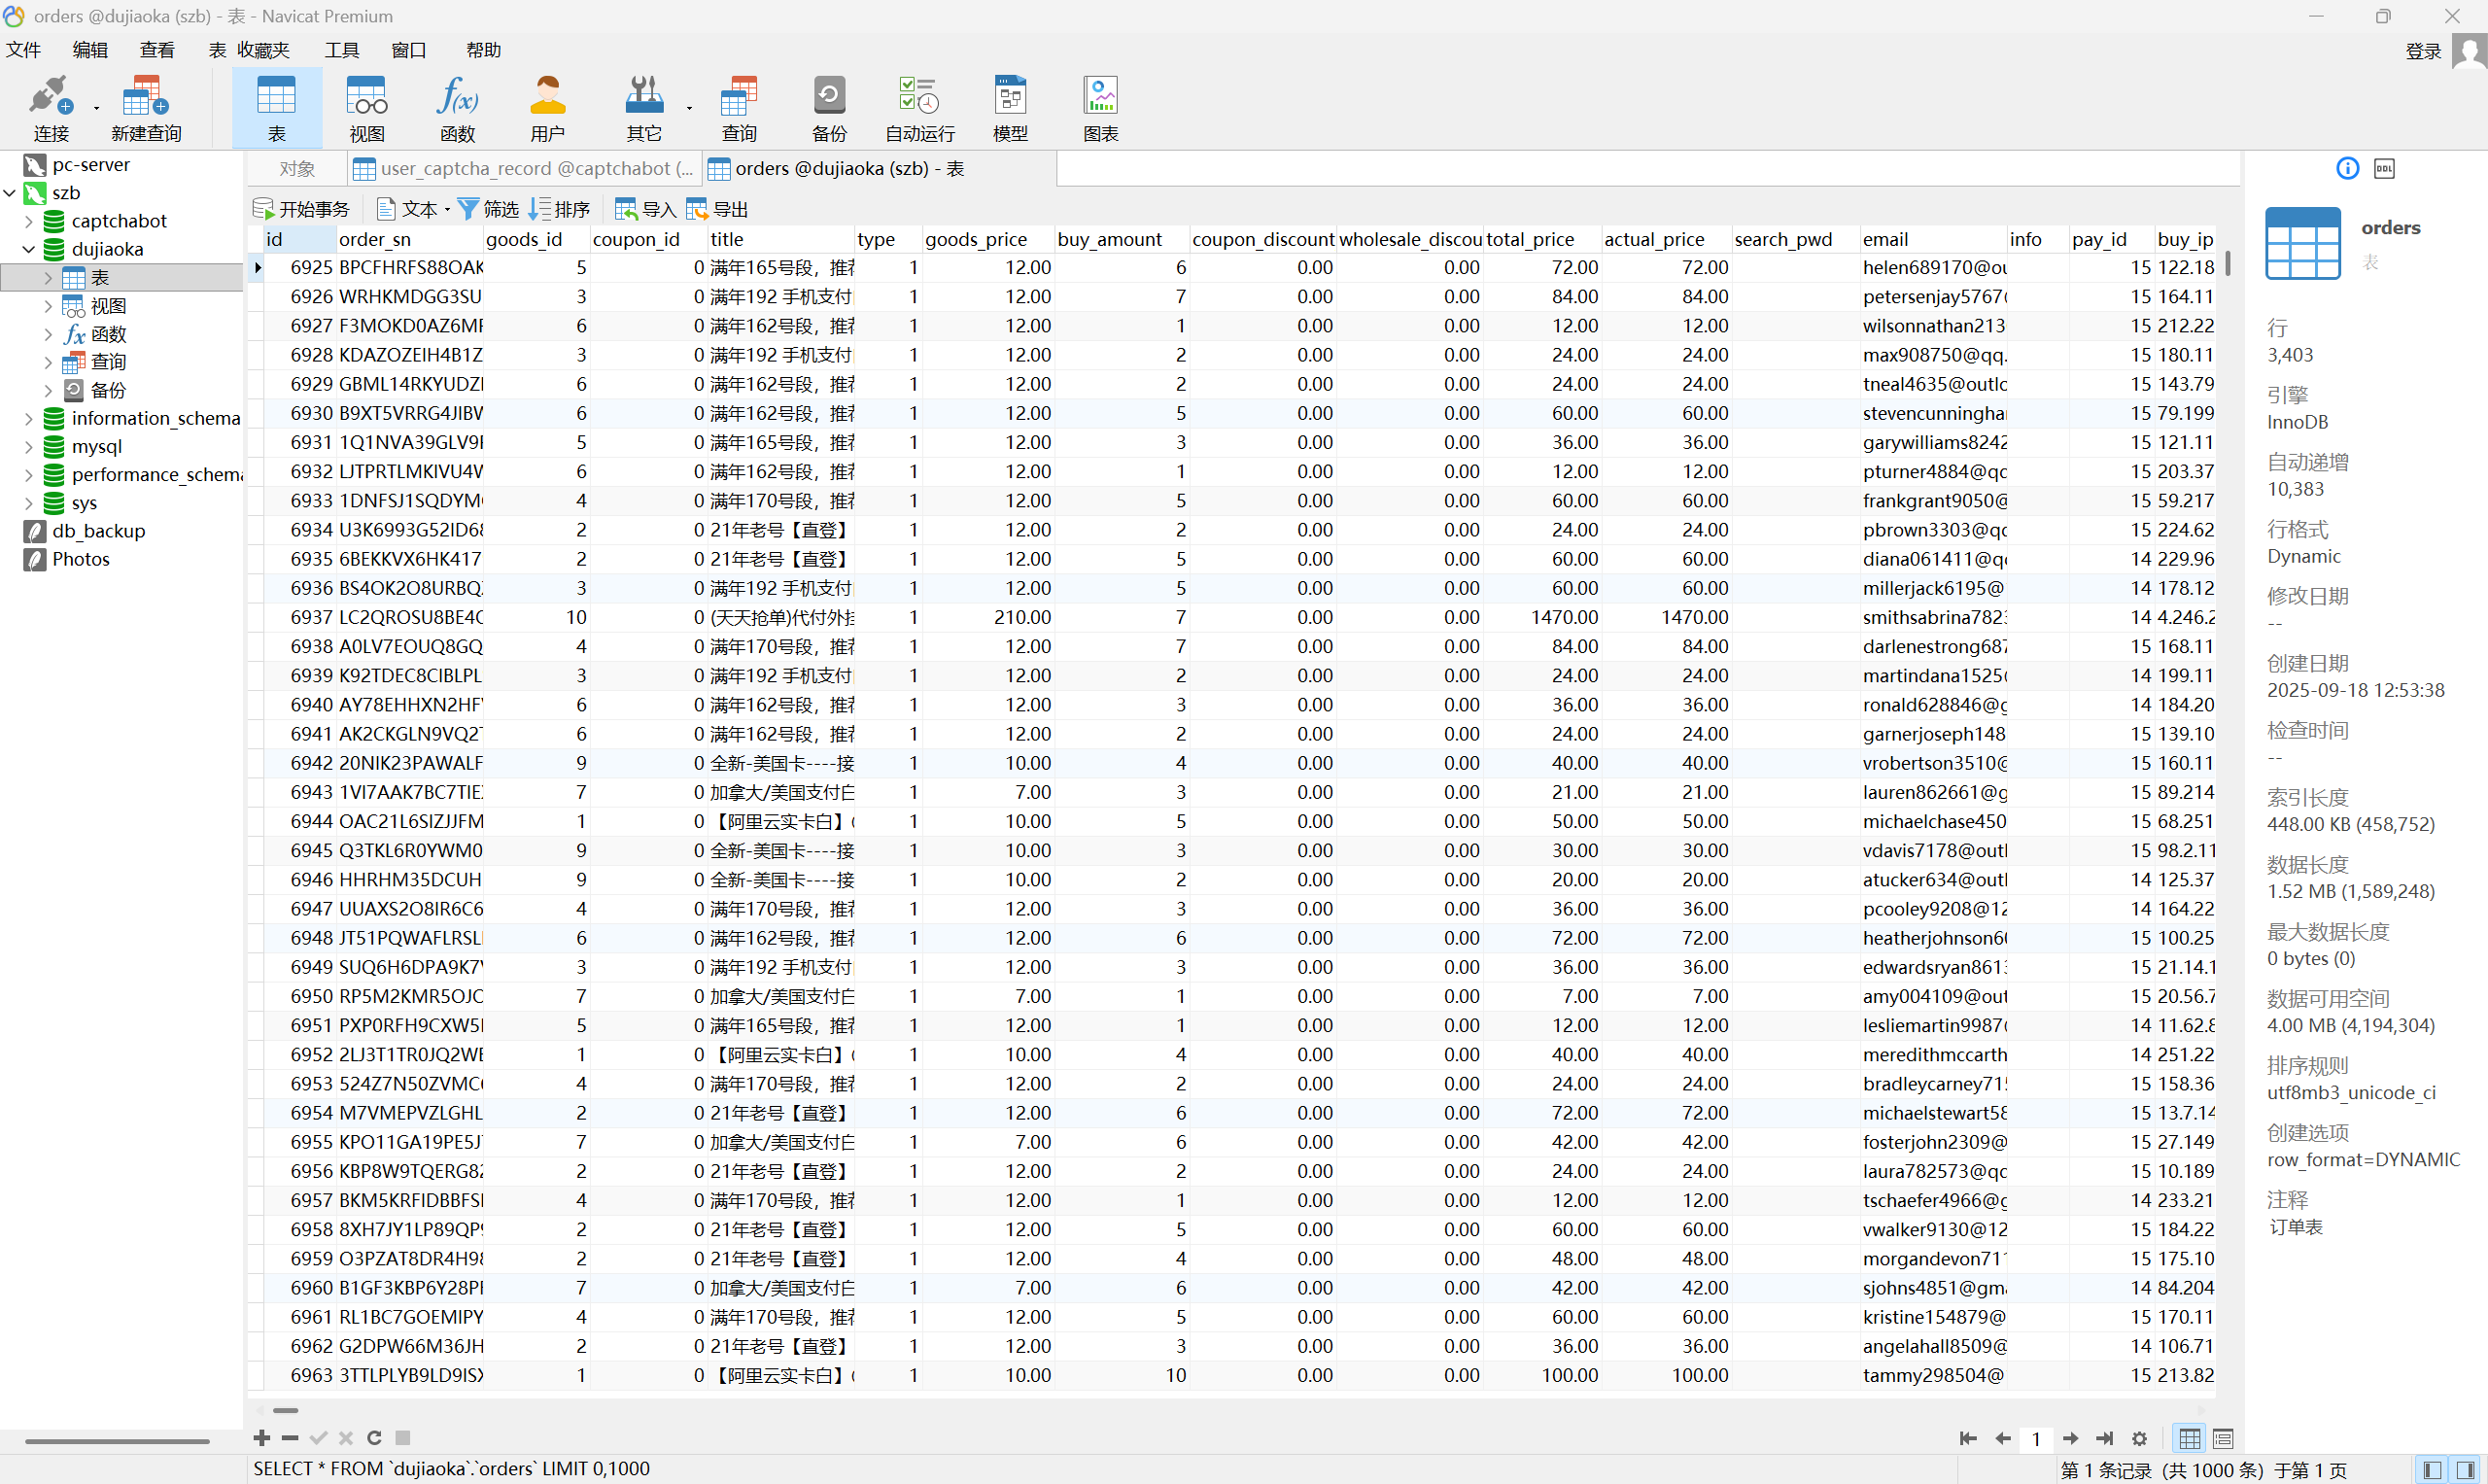Click the 新建查询 new query icon
This screenshot has width=2488, height=1484.
(145, 107)
